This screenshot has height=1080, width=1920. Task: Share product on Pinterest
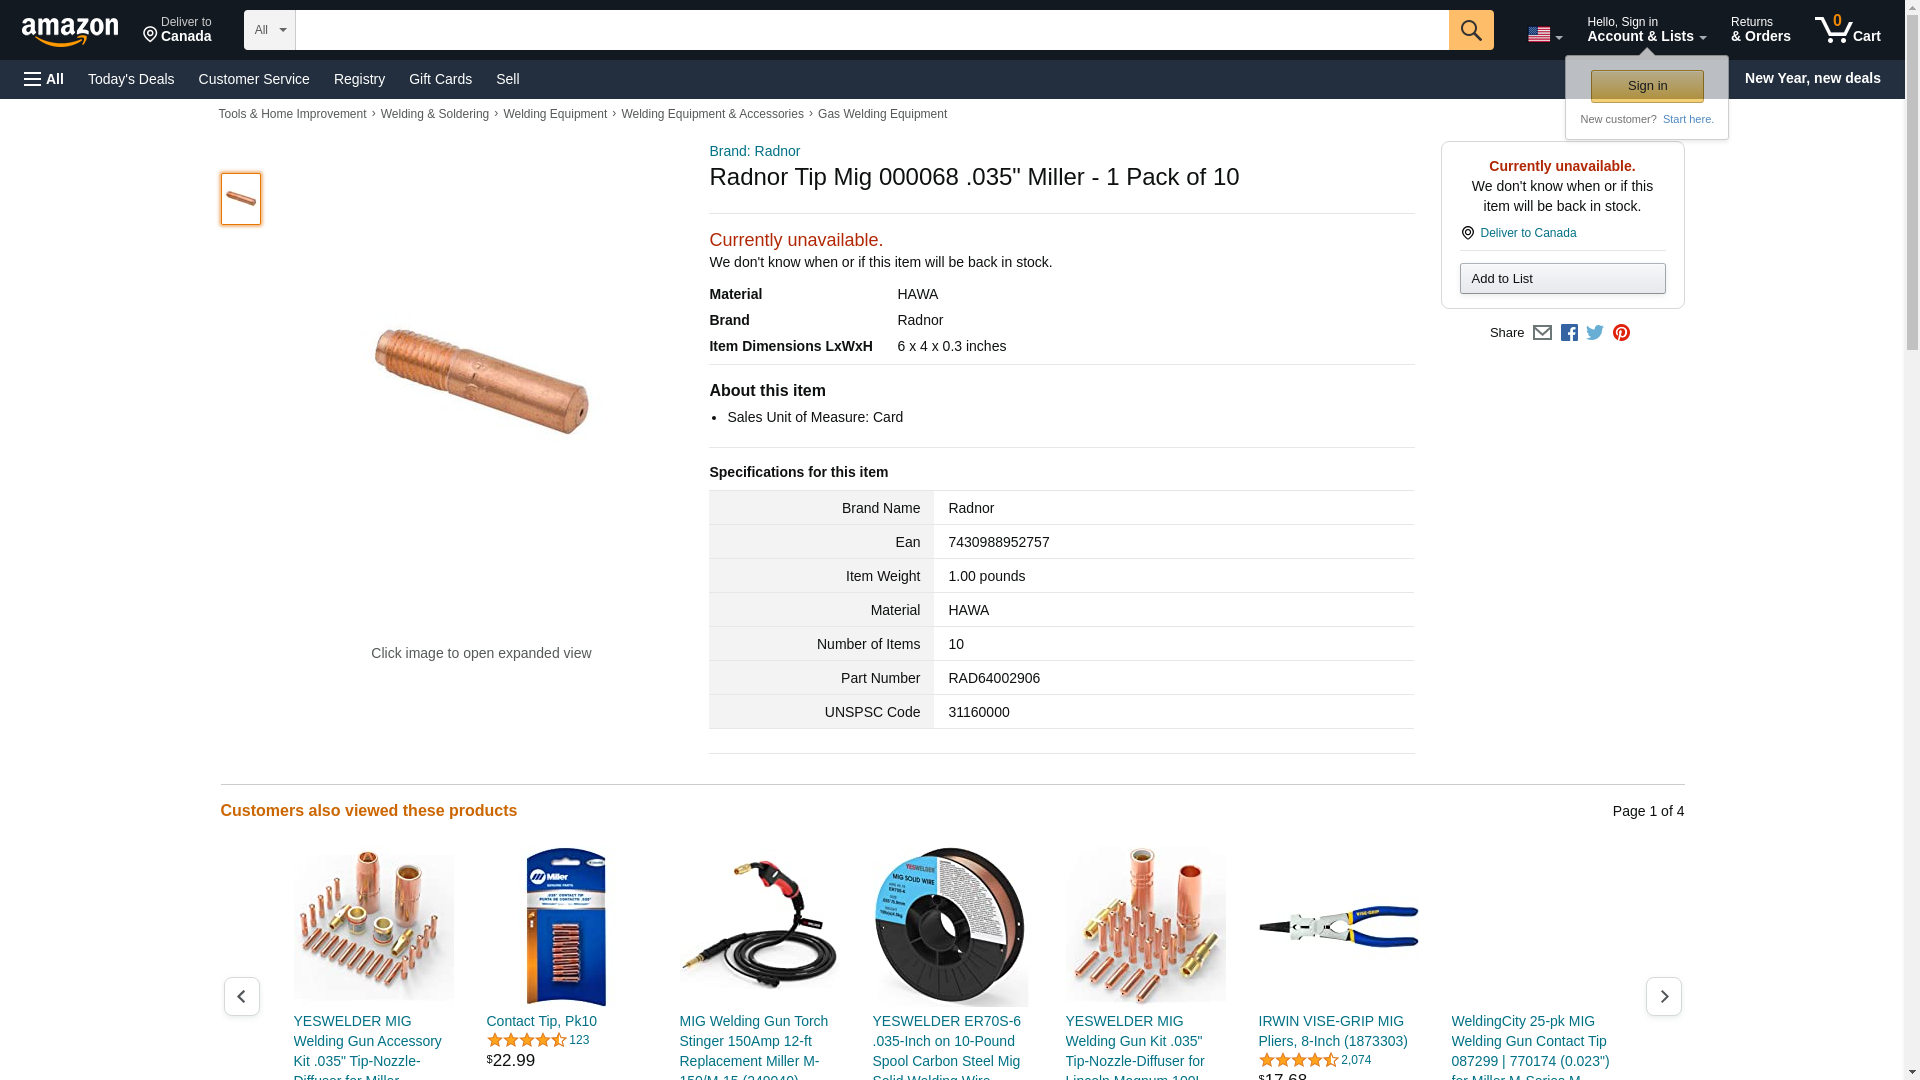[1621, 333]
